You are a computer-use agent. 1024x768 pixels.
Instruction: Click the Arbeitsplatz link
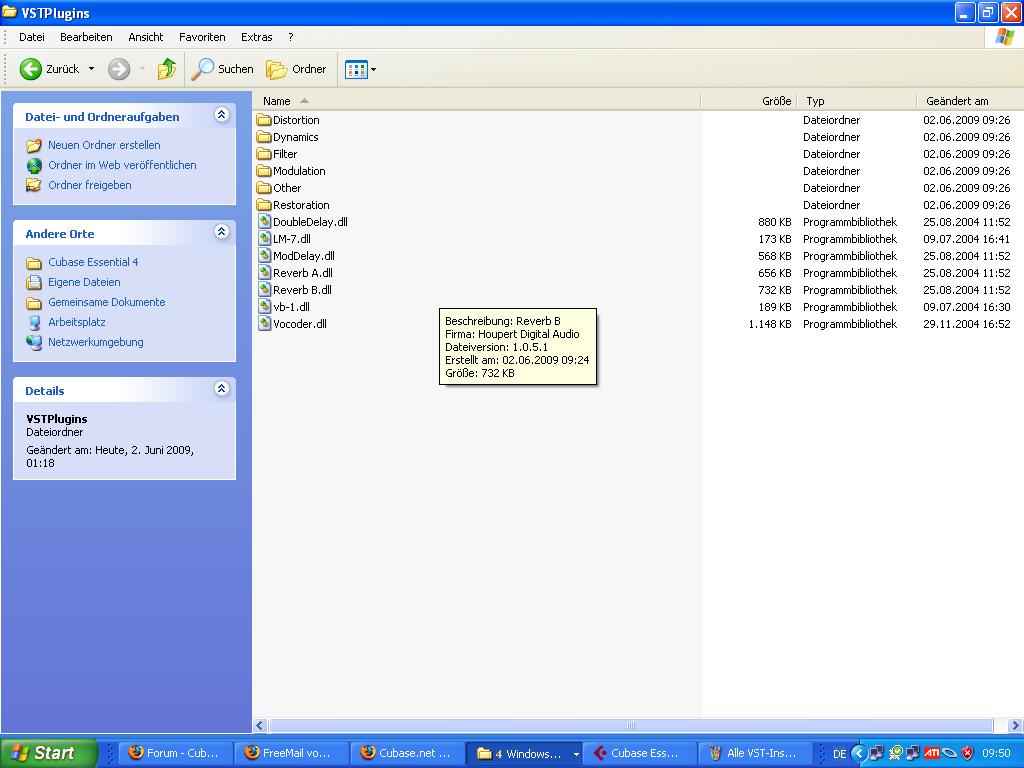click(76, 322)
